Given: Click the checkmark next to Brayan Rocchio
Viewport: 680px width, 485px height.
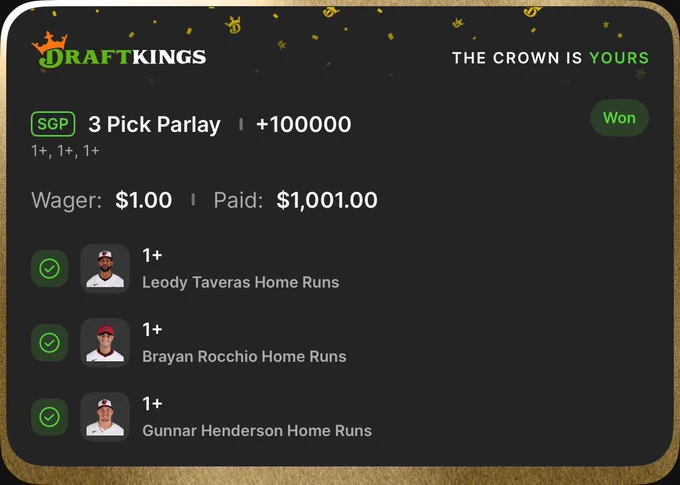Looking at the screenshot, I should tap(49, 343).
